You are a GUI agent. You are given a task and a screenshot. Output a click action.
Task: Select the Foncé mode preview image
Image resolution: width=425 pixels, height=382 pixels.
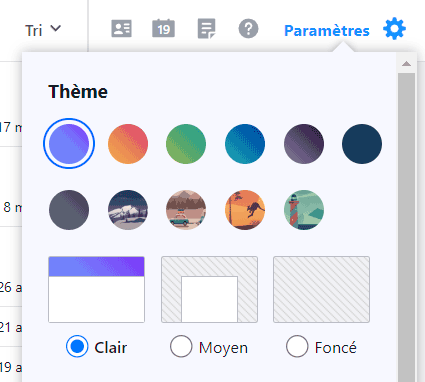pyautogui.click(x=321, y=289)
